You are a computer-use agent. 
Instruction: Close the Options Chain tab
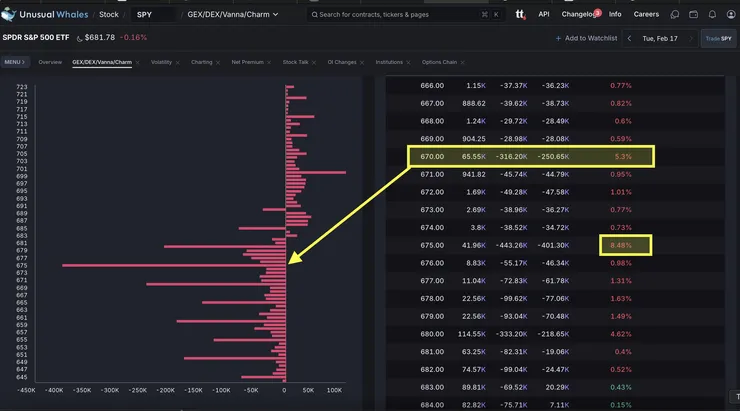[462, 63]
